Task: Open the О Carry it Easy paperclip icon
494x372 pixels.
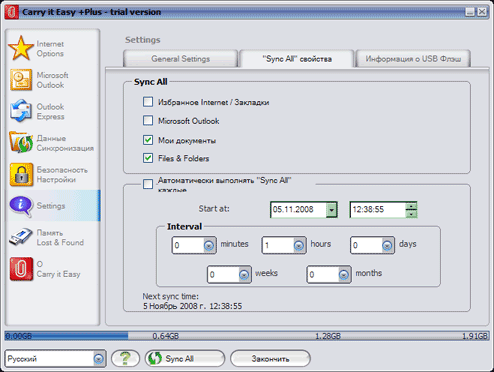Action: click(x=21, y=269)
